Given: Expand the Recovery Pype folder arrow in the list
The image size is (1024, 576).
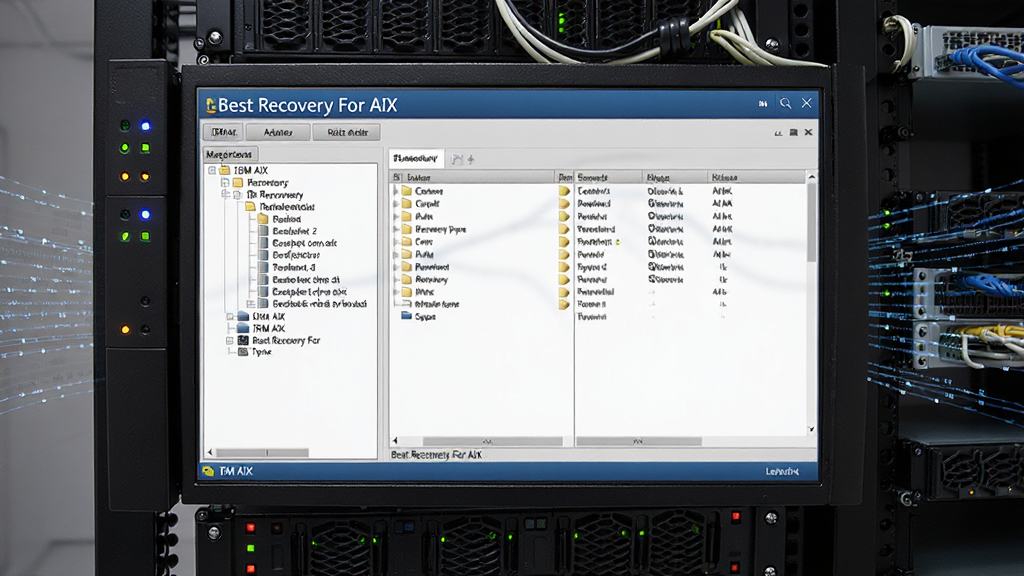Looking at the screenshot, I should coord(395,229).
